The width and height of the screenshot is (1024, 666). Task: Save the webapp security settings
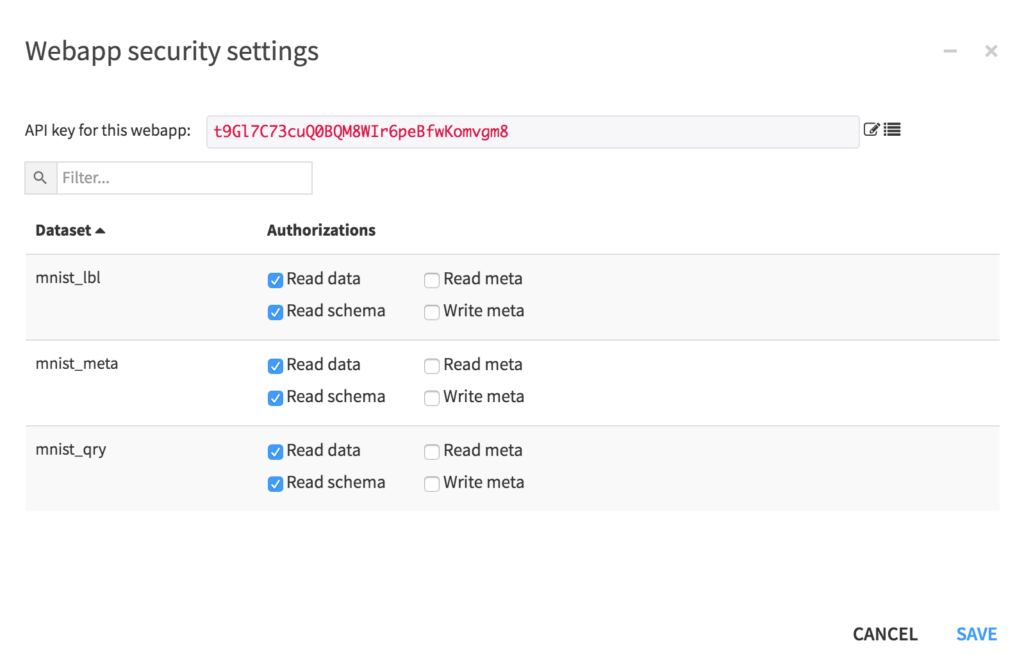click(x=976, y=633)
